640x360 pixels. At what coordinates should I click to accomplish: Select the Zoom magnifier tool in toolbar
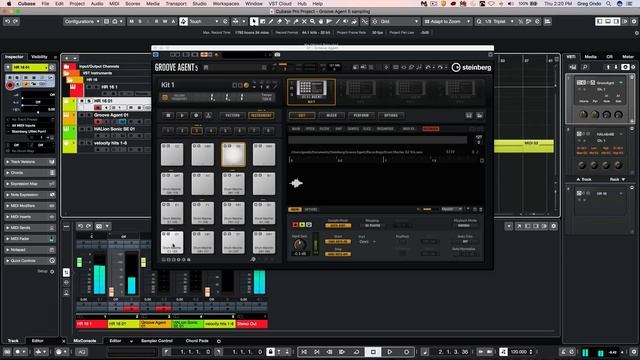[312, 21]
